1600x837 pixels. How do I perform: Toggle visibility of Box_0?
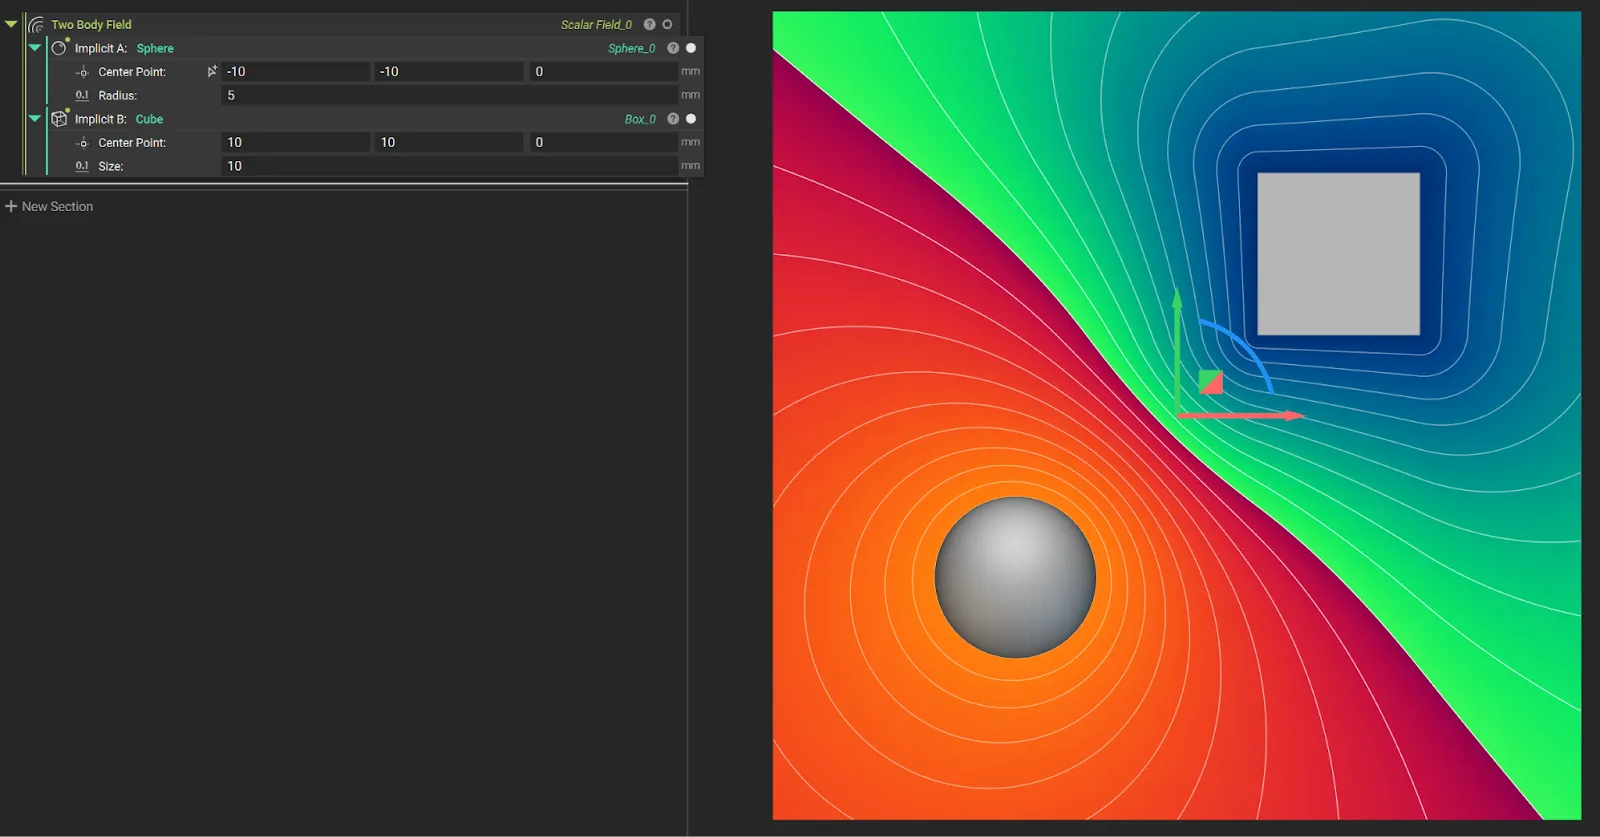pos(691,119)
